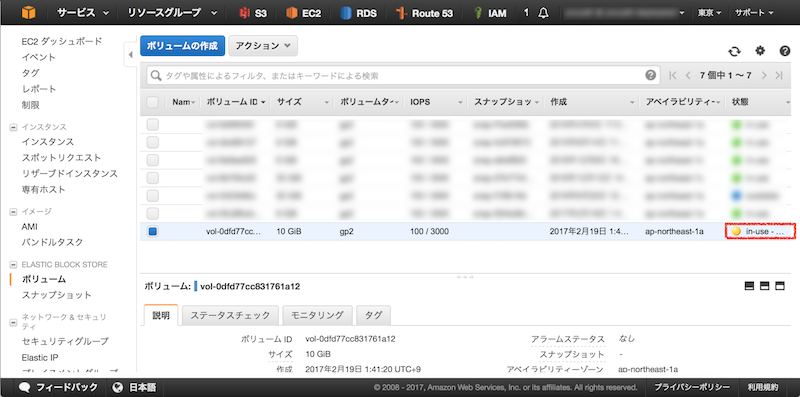800x397 pixels.
Task: Click the yellow in-use status indicator
Action: (736, 231)
